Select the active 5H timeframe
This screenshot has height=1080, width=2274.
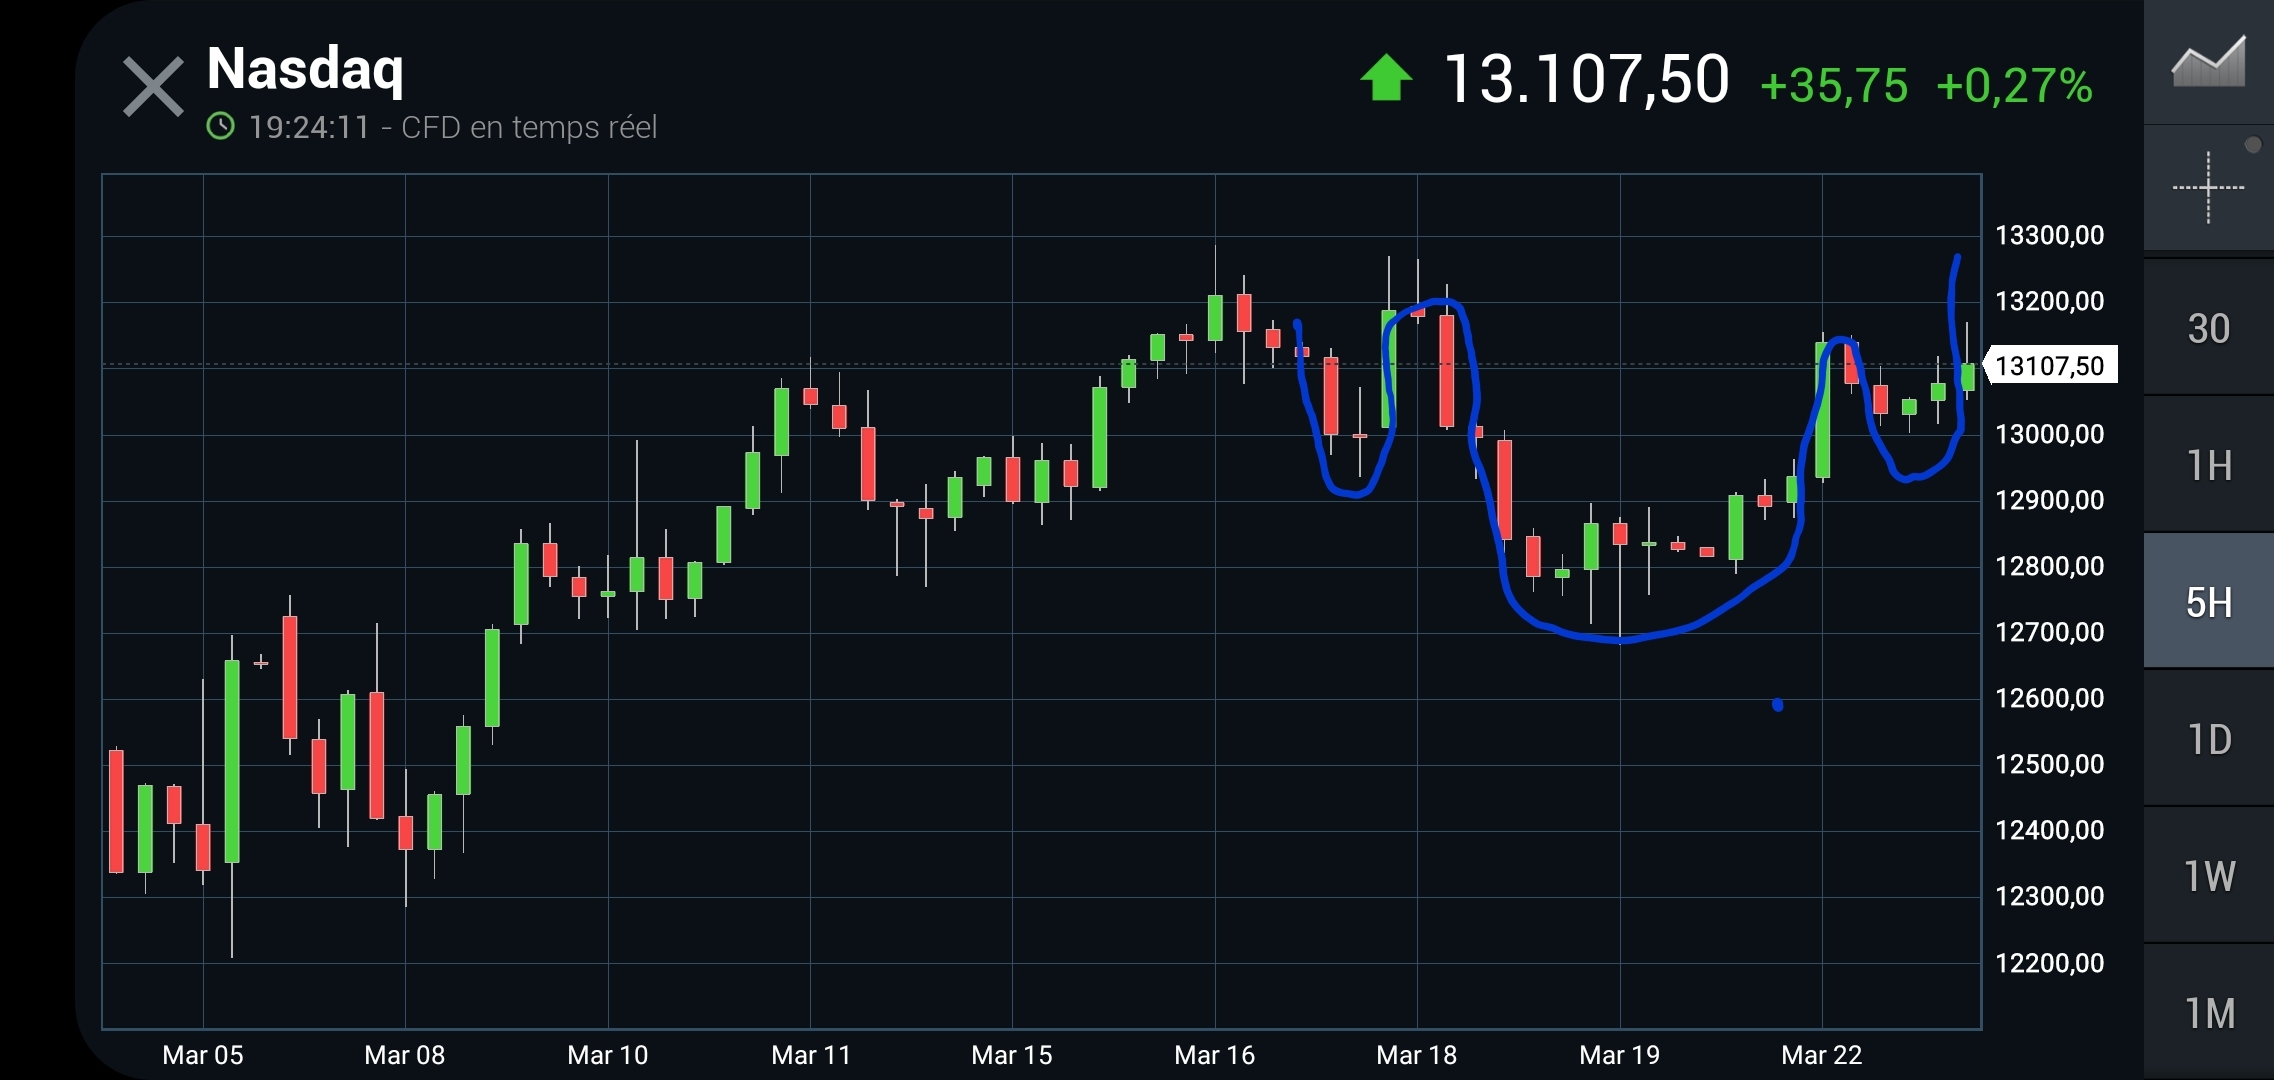(x=2208, y=602)
